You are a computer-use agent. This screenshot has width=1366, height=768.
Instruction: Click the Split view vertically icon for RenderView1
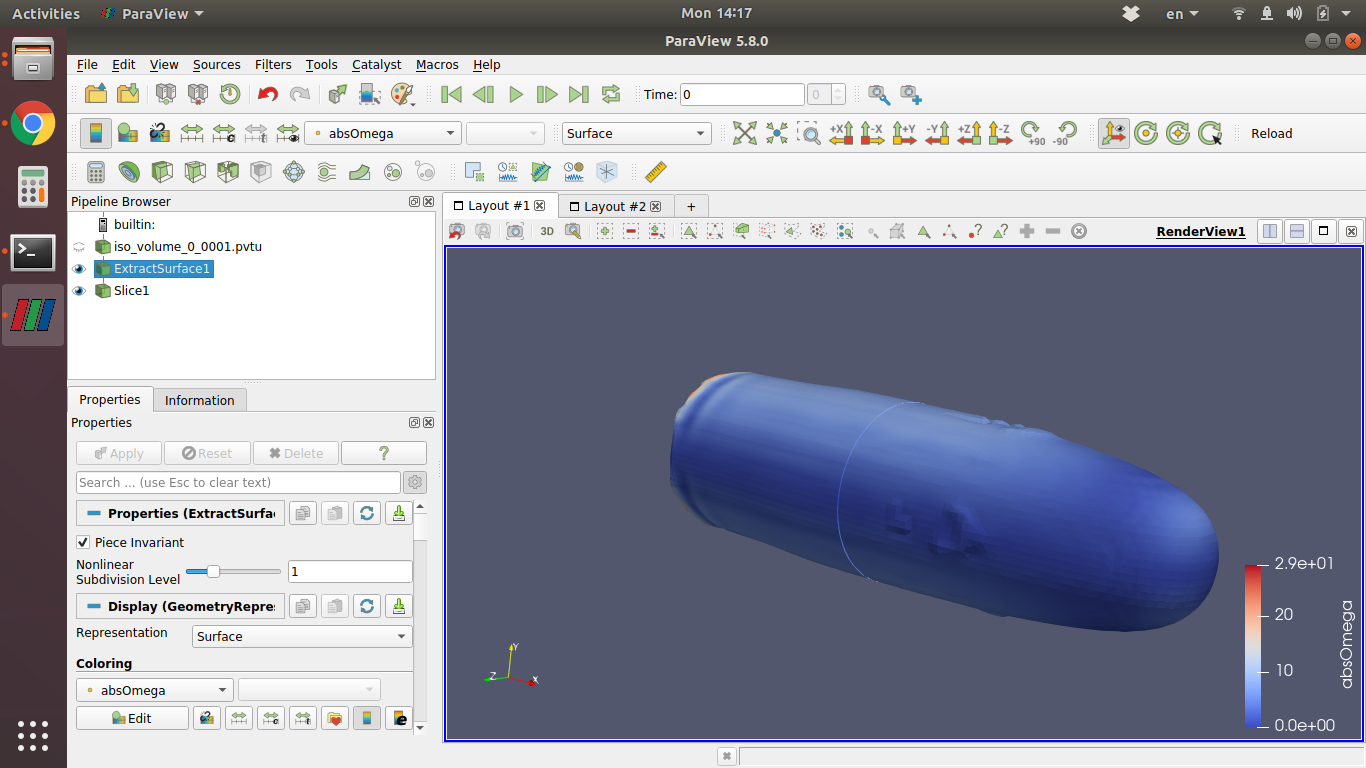[x=1297, y=231]
